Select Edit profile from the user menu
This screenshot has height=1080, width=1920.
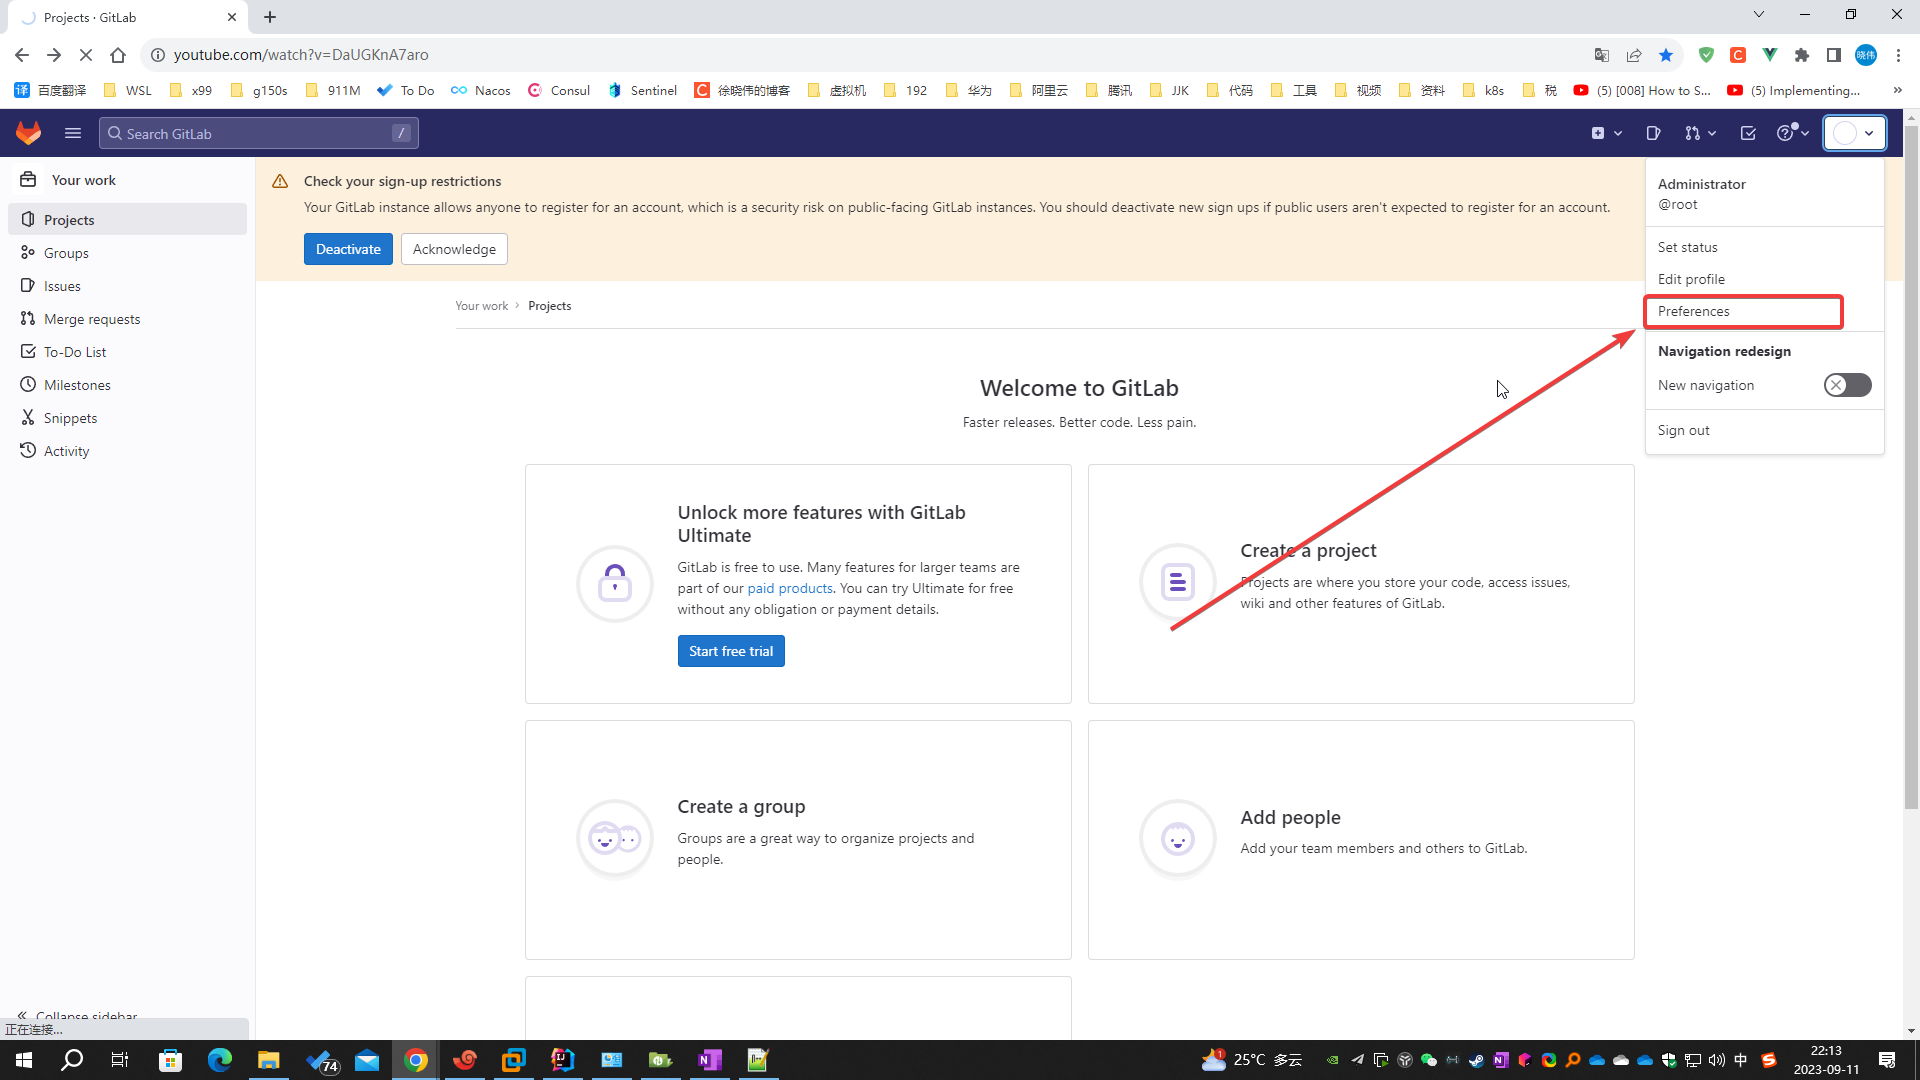[1691, 279]
